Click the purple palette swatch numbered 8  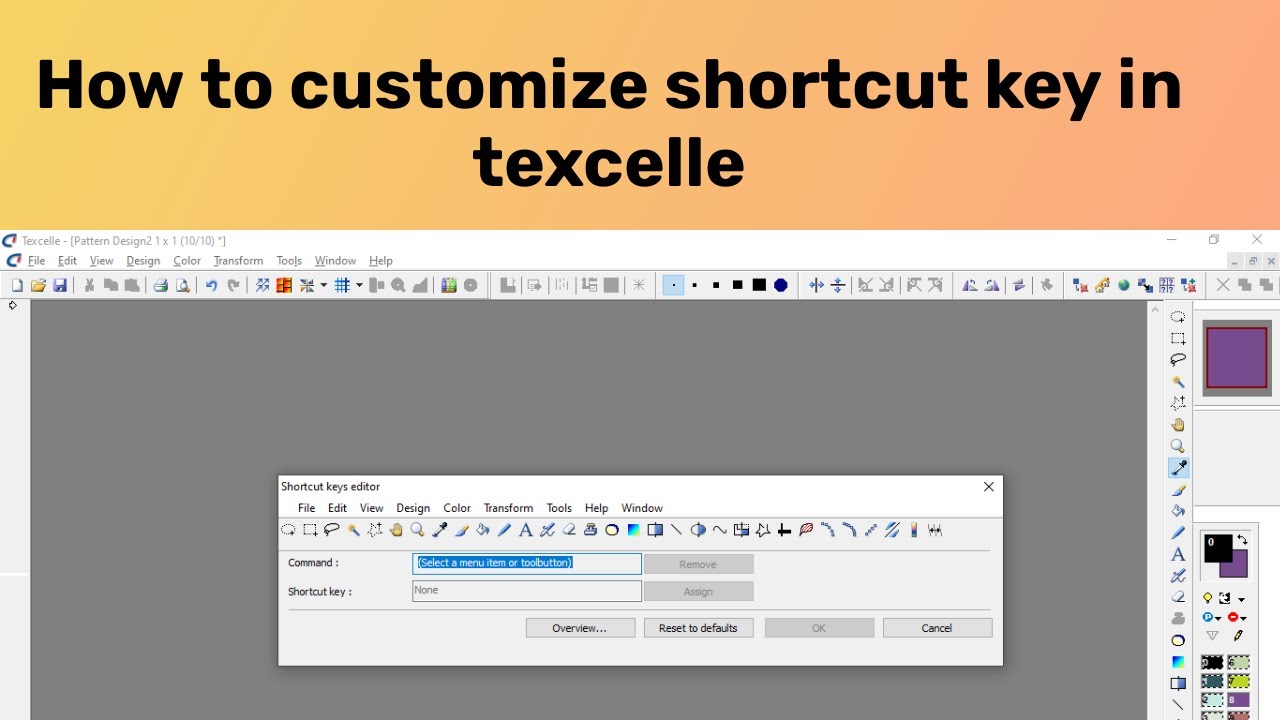(x=1238, y=700)
